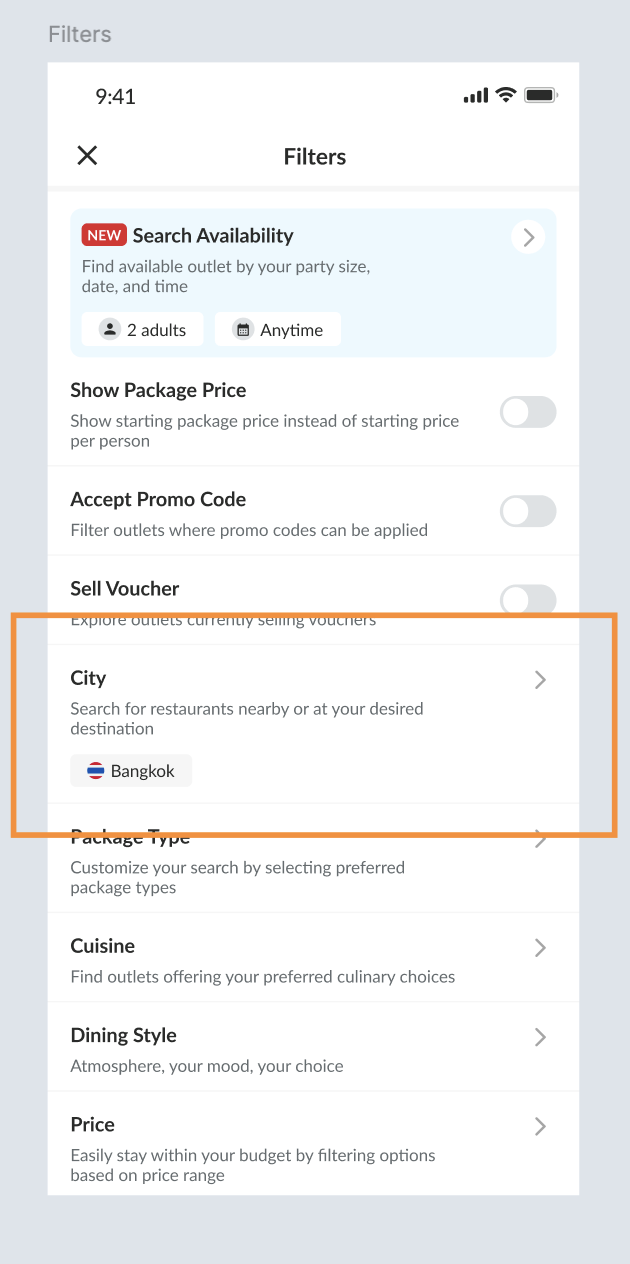Tap the cellular signal bars icon
The width and height of the screenshot is (630, 1264).
pyautogui.click(x=476, y=96)
